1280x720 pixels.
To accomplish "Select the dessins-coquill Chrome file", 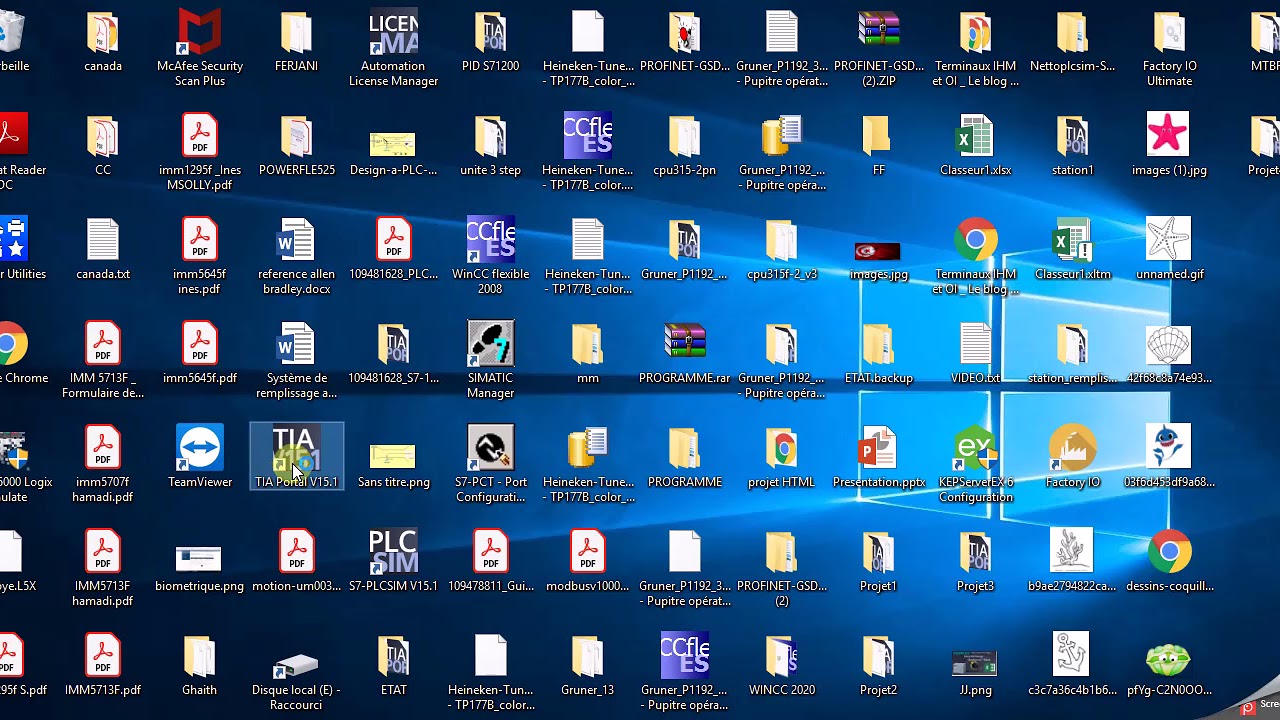I will pos(1169,560).
